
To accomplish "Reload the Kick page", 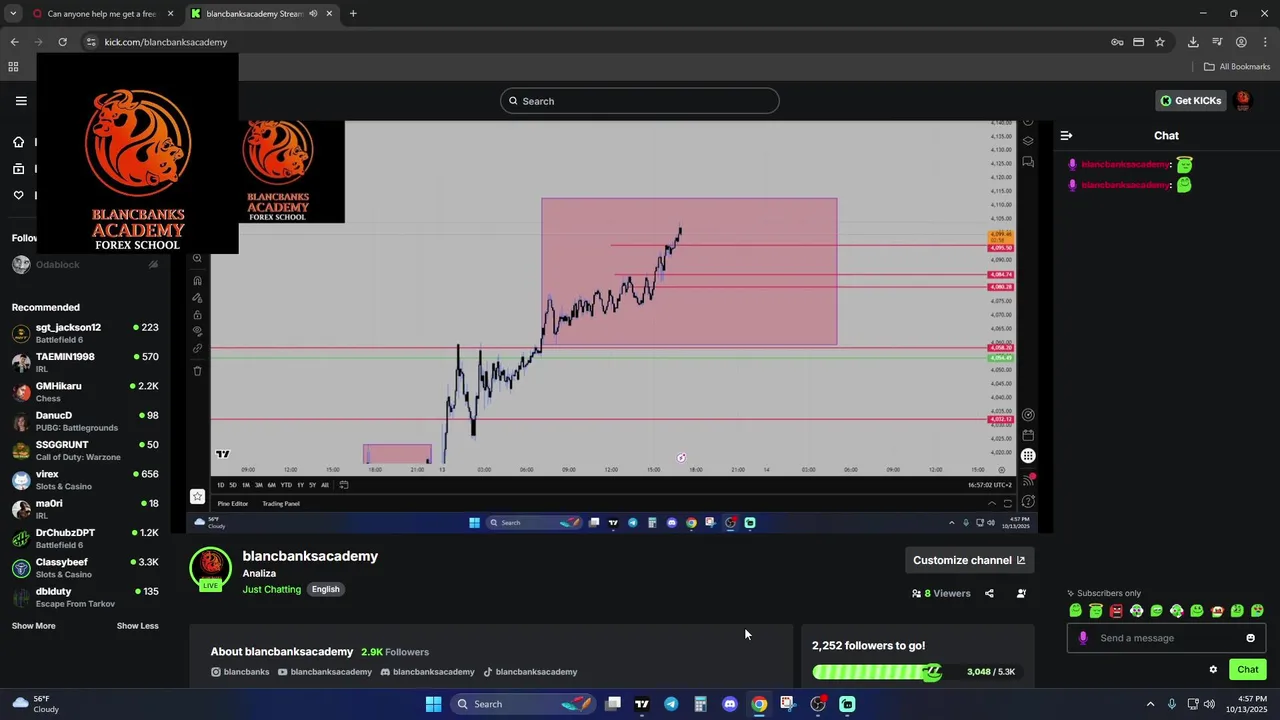I will [62, 42].
